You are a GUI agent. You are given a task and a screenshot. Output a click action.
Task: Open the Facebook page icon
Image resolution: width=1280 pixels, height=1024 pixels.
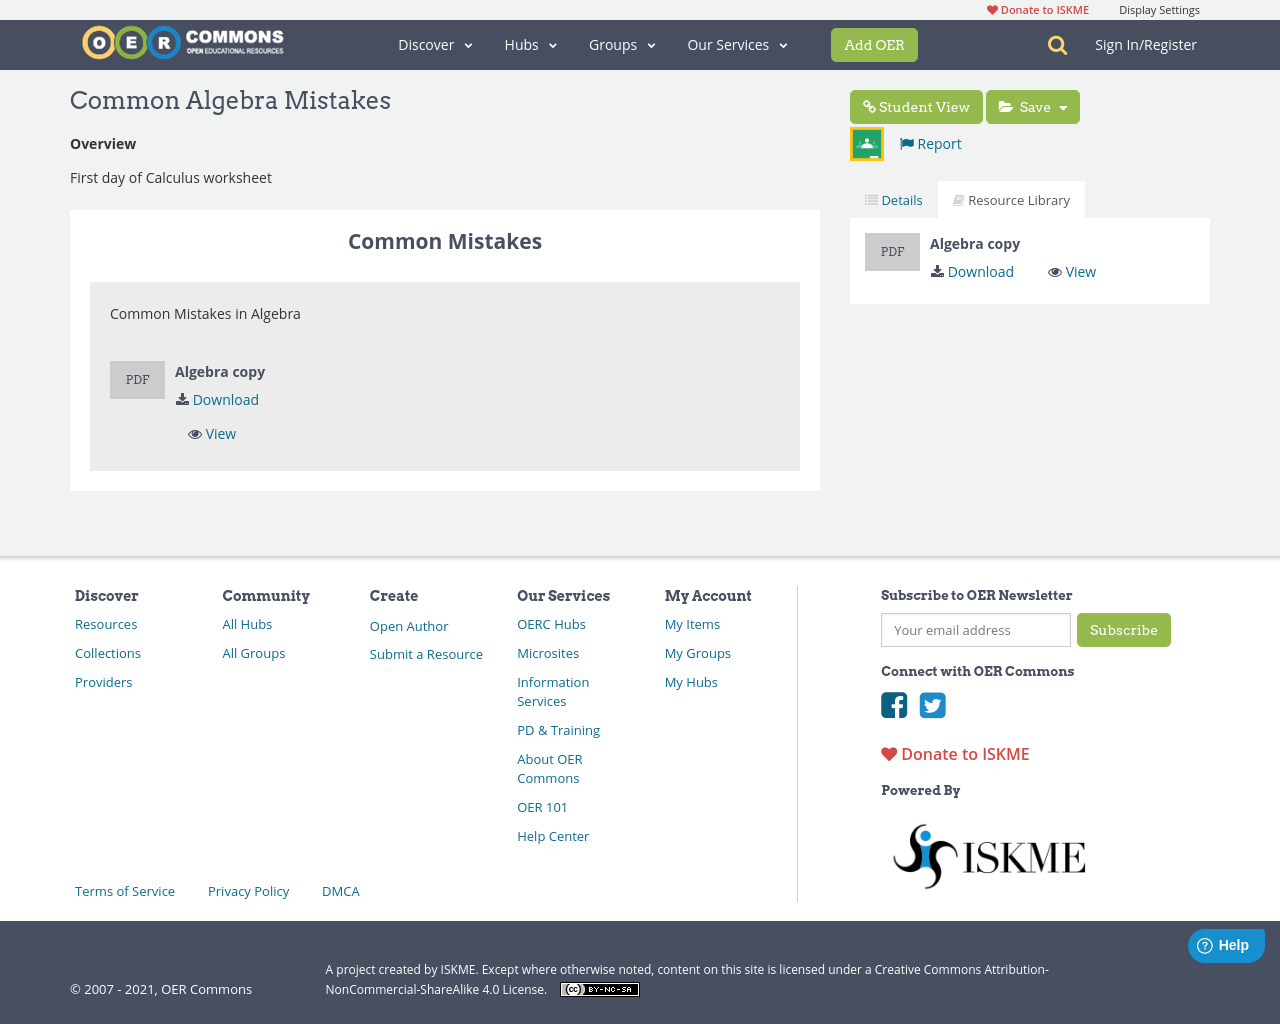pos(894,705)
